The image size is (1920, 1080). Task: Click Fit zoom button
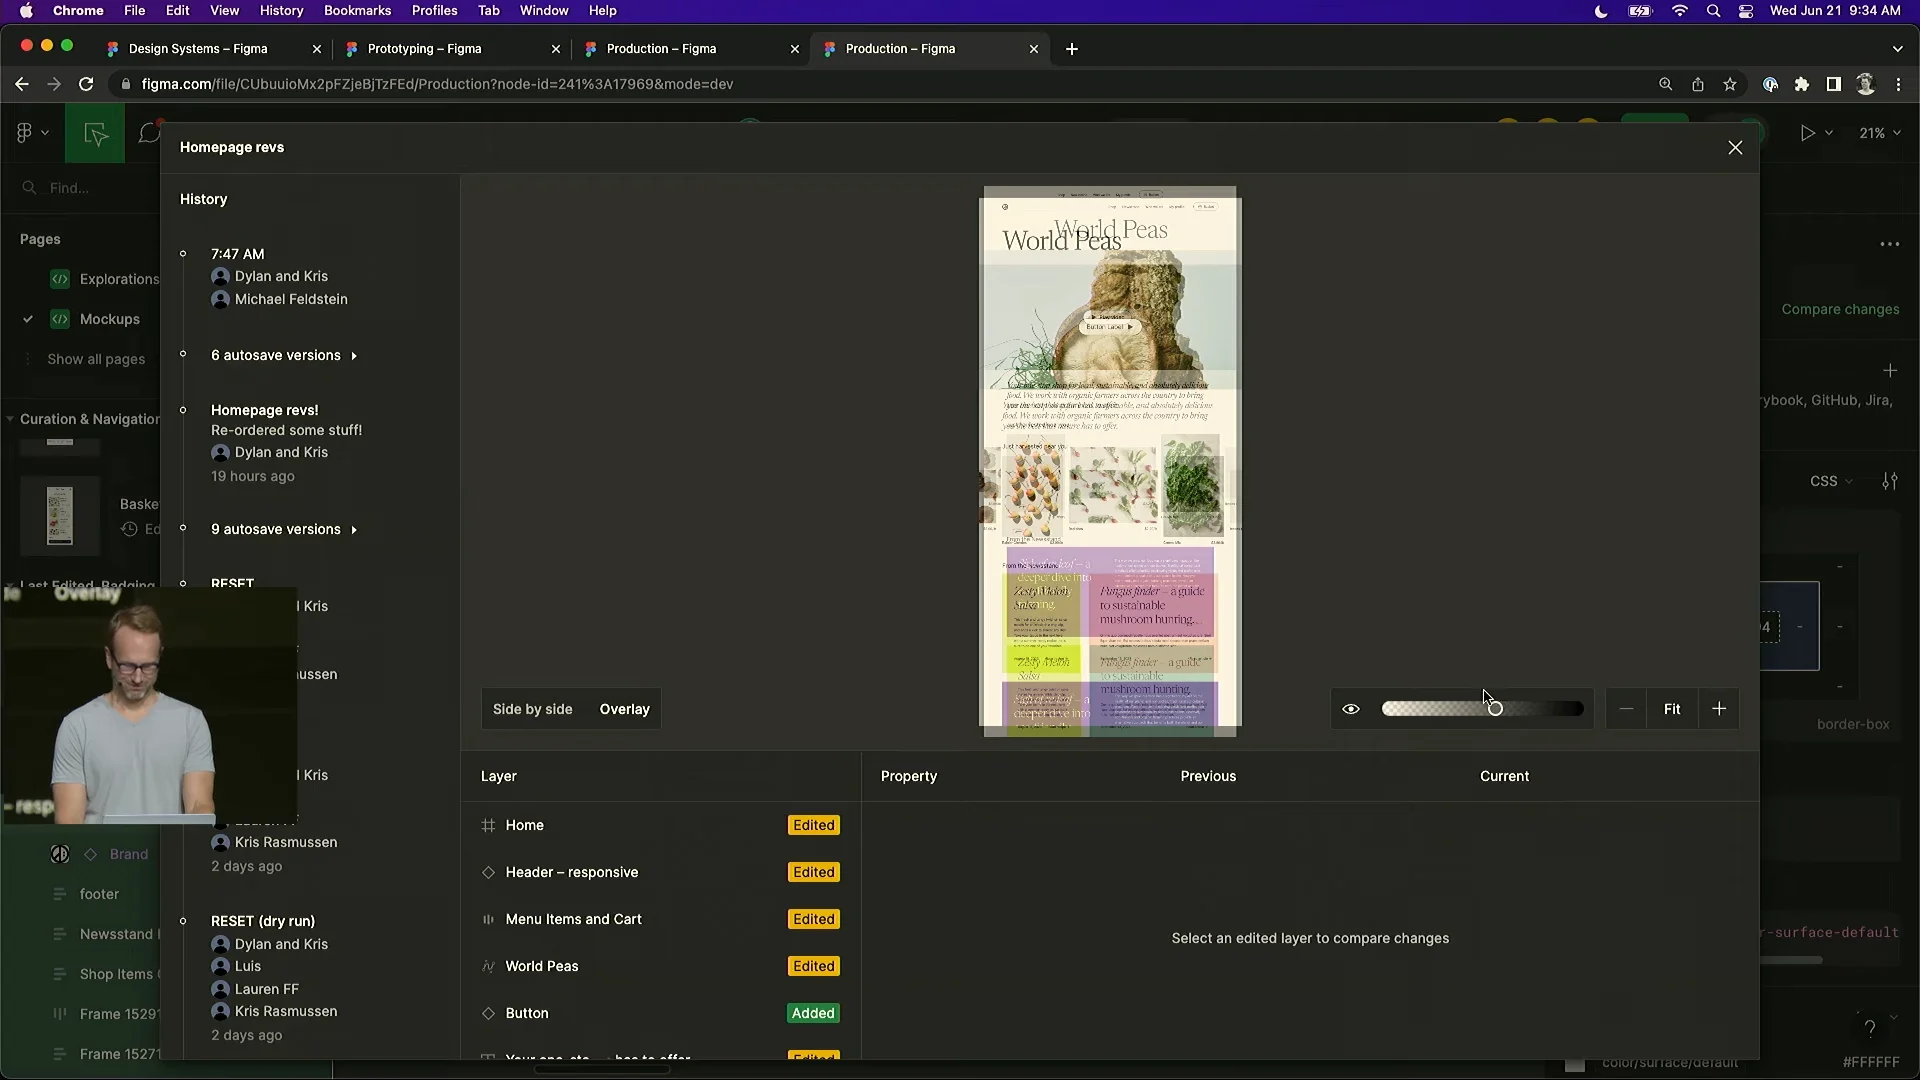pos(1672,709)
